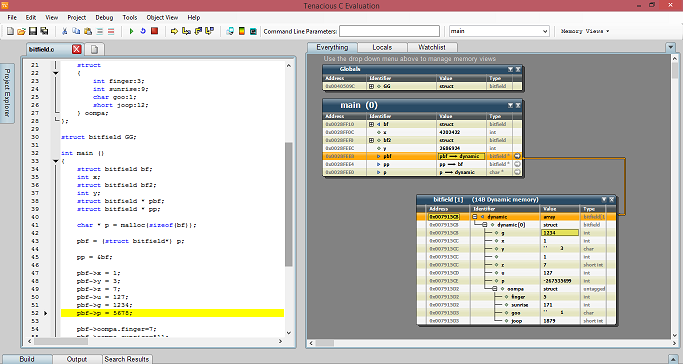This screenshot has height=364, width=683.
Task: Click the Paste clipboard icon
Action: pos(88,31)
